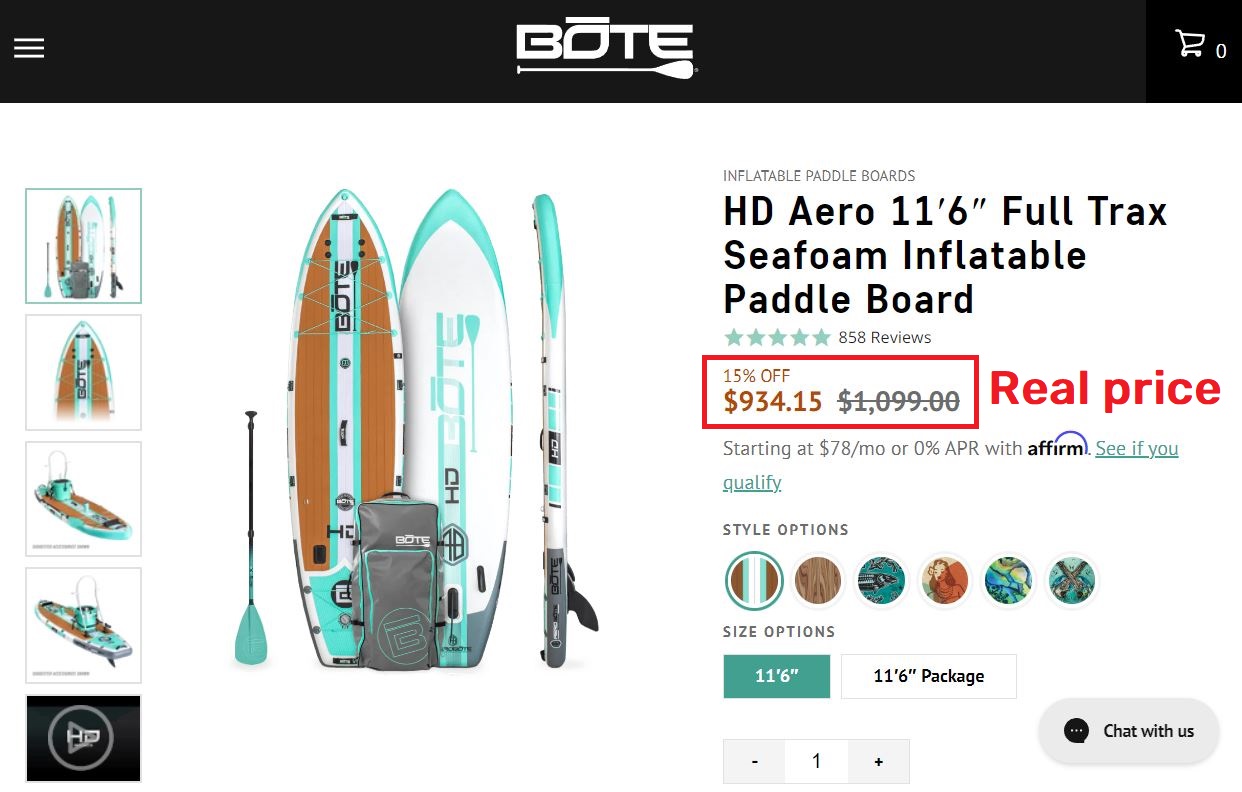
Task: Click the Inflatable Paddle Boards breadcrumb
Action: 818,175
